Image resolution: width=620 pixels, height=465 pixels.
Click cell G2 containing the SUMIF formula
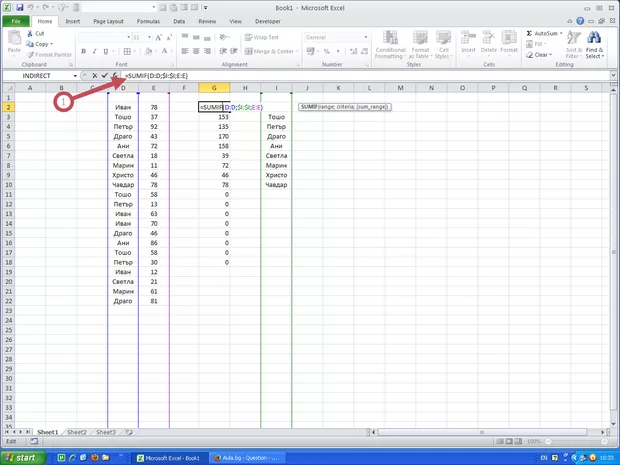coord(213,106)
